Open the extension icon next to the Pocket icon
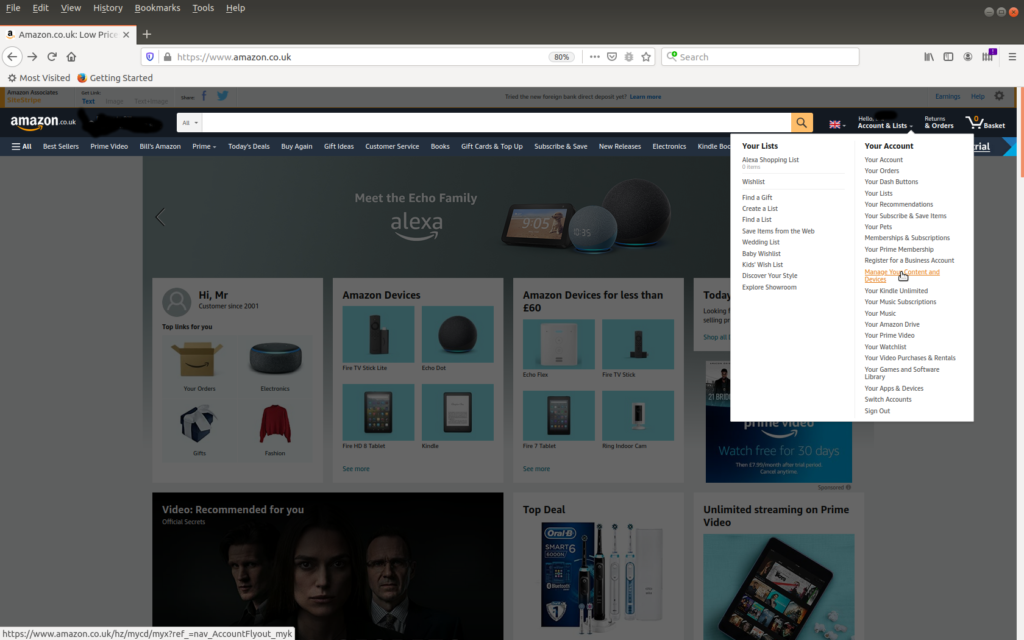The width and height of the screenshot is (1024, 640). pyautogui.click(x=629, y=57)
